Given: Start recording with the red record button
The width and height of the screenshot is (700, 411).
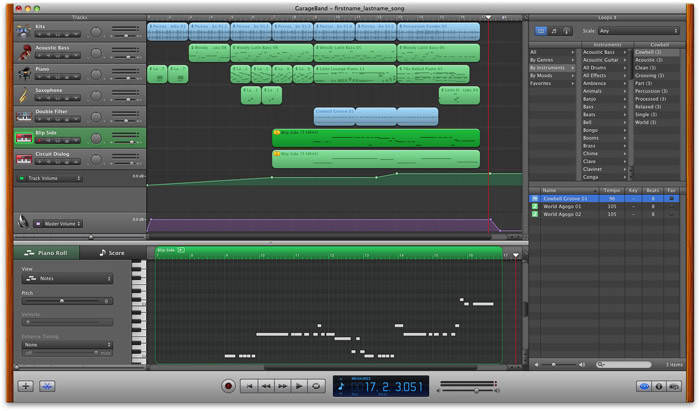Looking at the screenshot, I should click(228, 386).
